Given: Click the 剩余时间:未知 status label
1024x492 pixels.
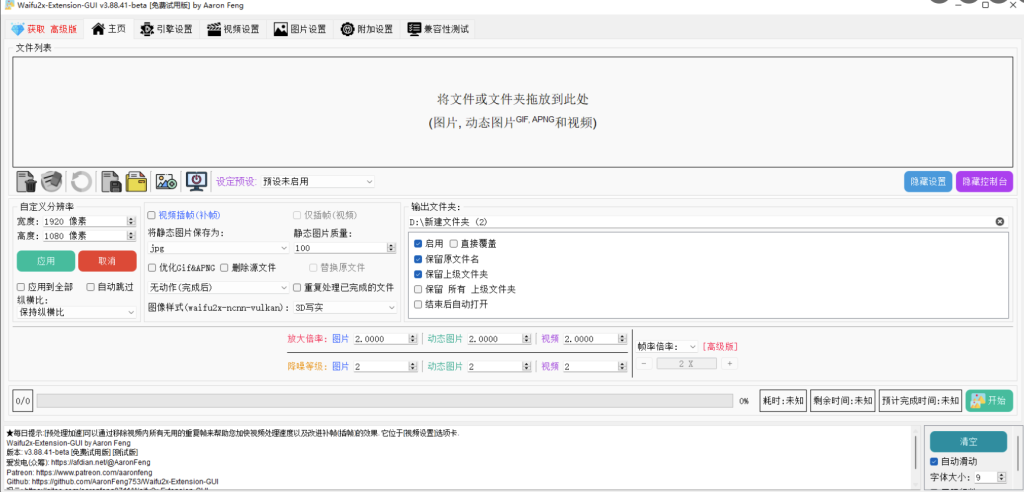Looking at the screenshot, I should coord(842,401).
